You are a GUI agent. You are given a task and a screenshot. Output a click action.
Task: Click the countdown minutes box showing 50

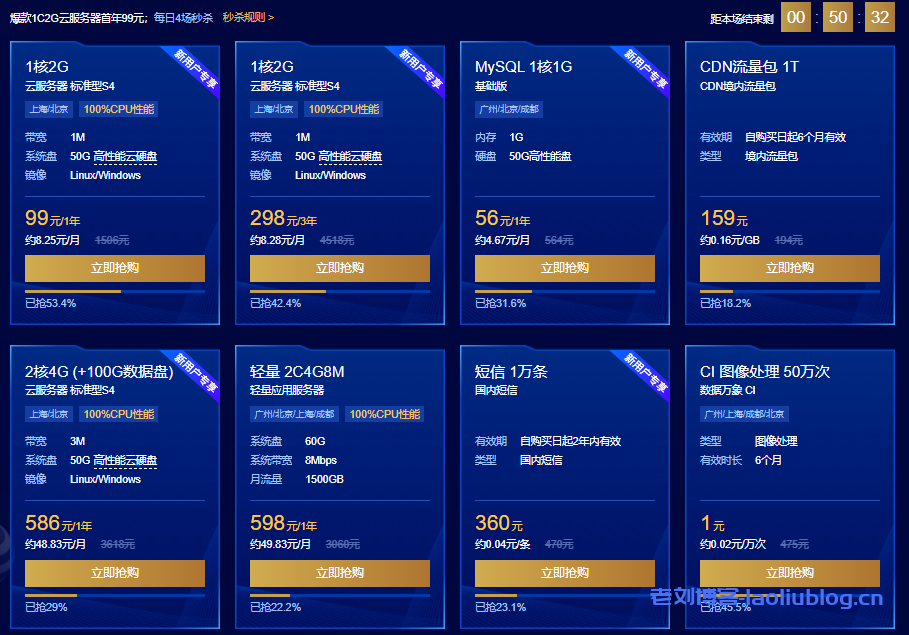tap(838, 17)
